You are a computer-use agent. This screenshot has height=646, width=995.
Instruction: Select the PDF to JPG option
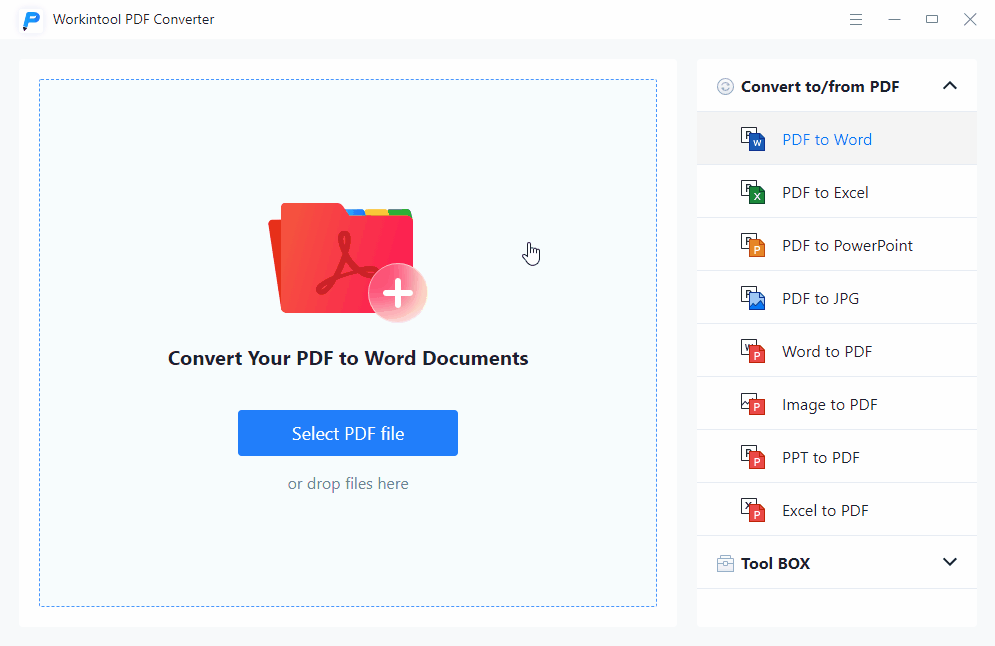[x=836, y=298]
